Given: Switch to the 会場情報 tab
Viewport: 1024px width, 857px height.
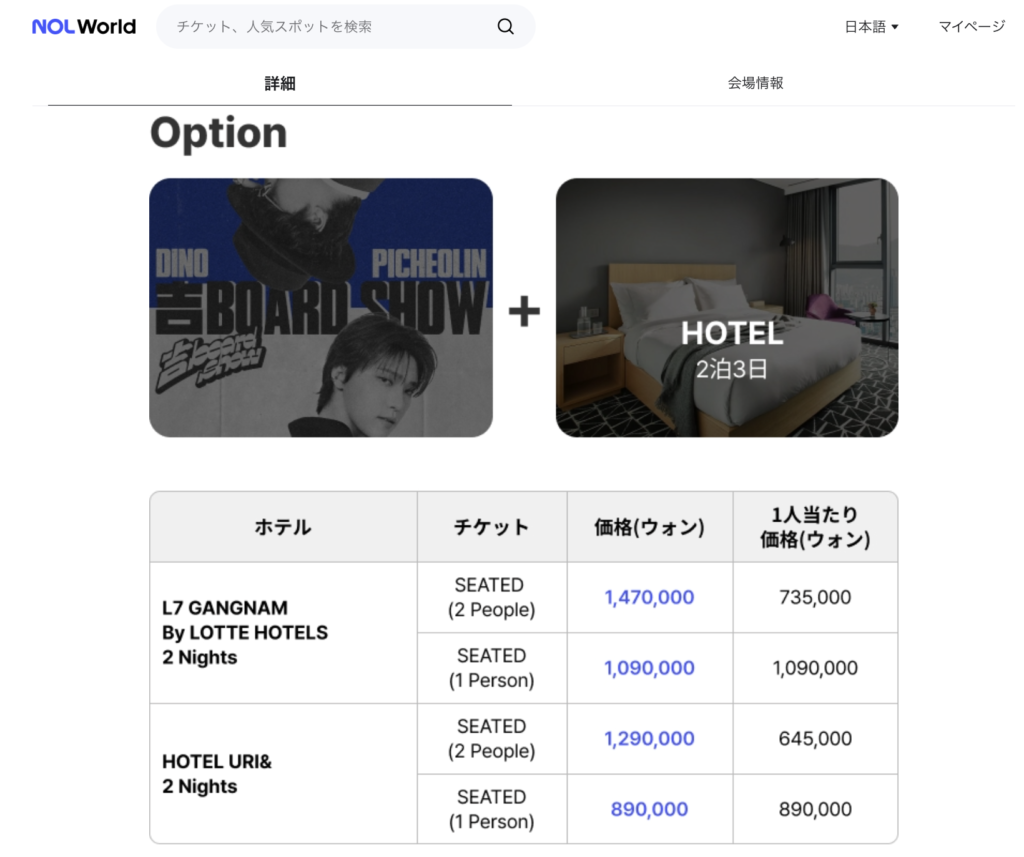Looking at the screenshot, I should coord(756,83).
